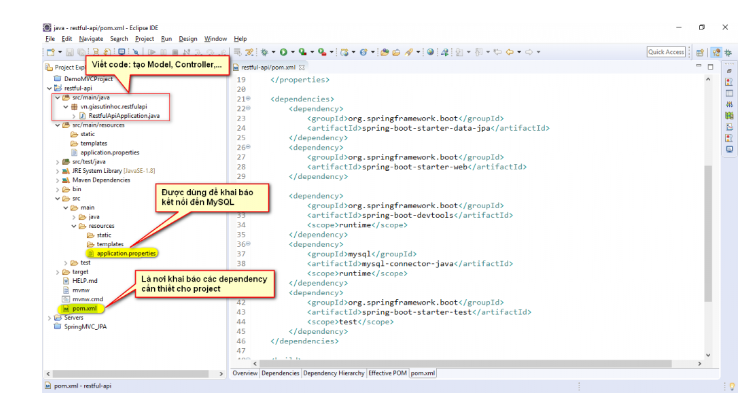Click the Project Explorer horizontal scrollbar
This screenshot has height=398, width=753.
(x=131, y=374)
